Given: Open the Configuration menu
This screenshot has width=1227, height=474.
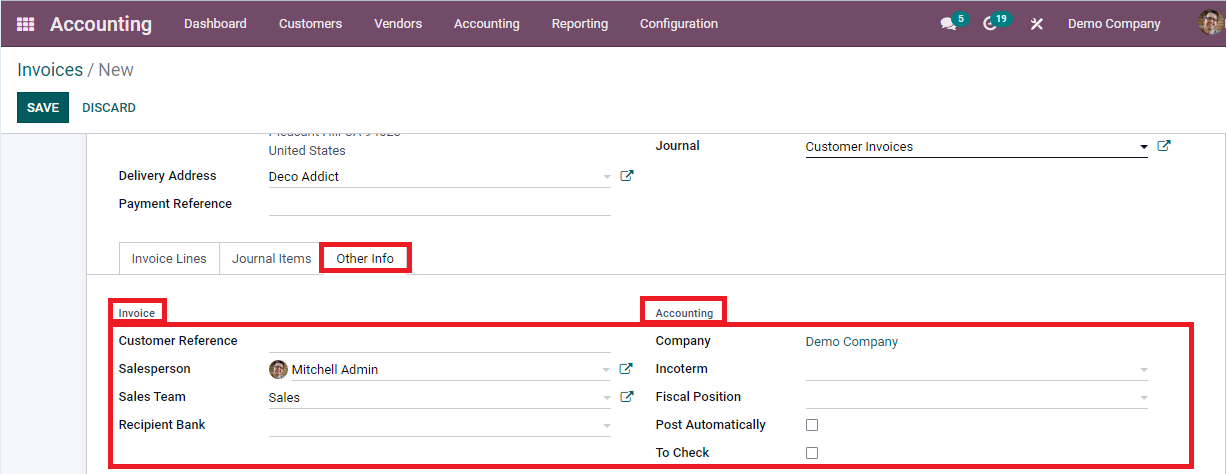Looking at the screenshot, I should click(679, 24).
